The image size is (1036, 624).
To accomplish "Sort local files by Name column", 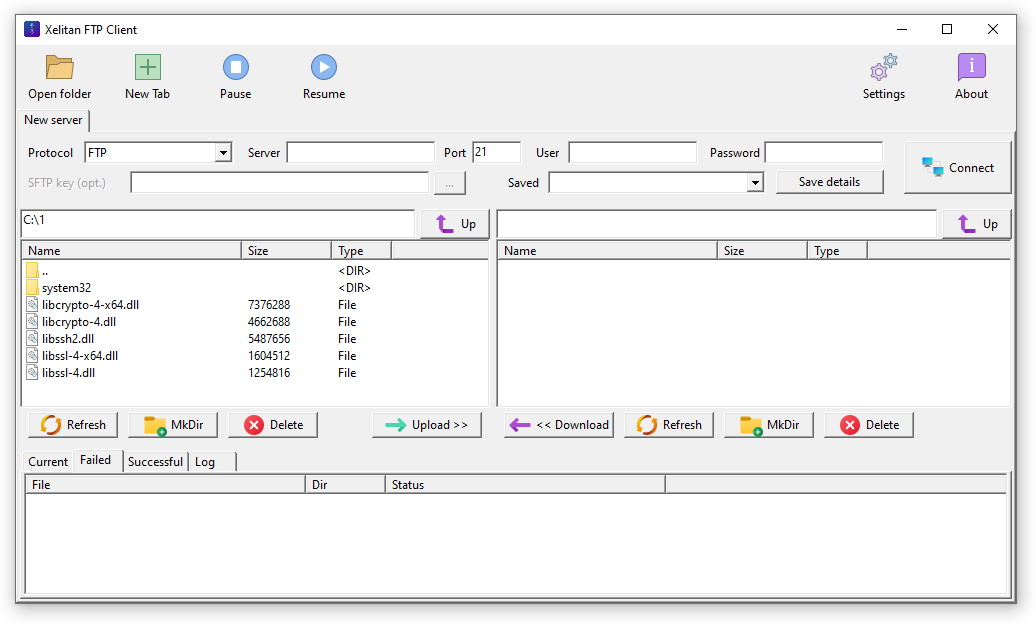I will 131,251.
